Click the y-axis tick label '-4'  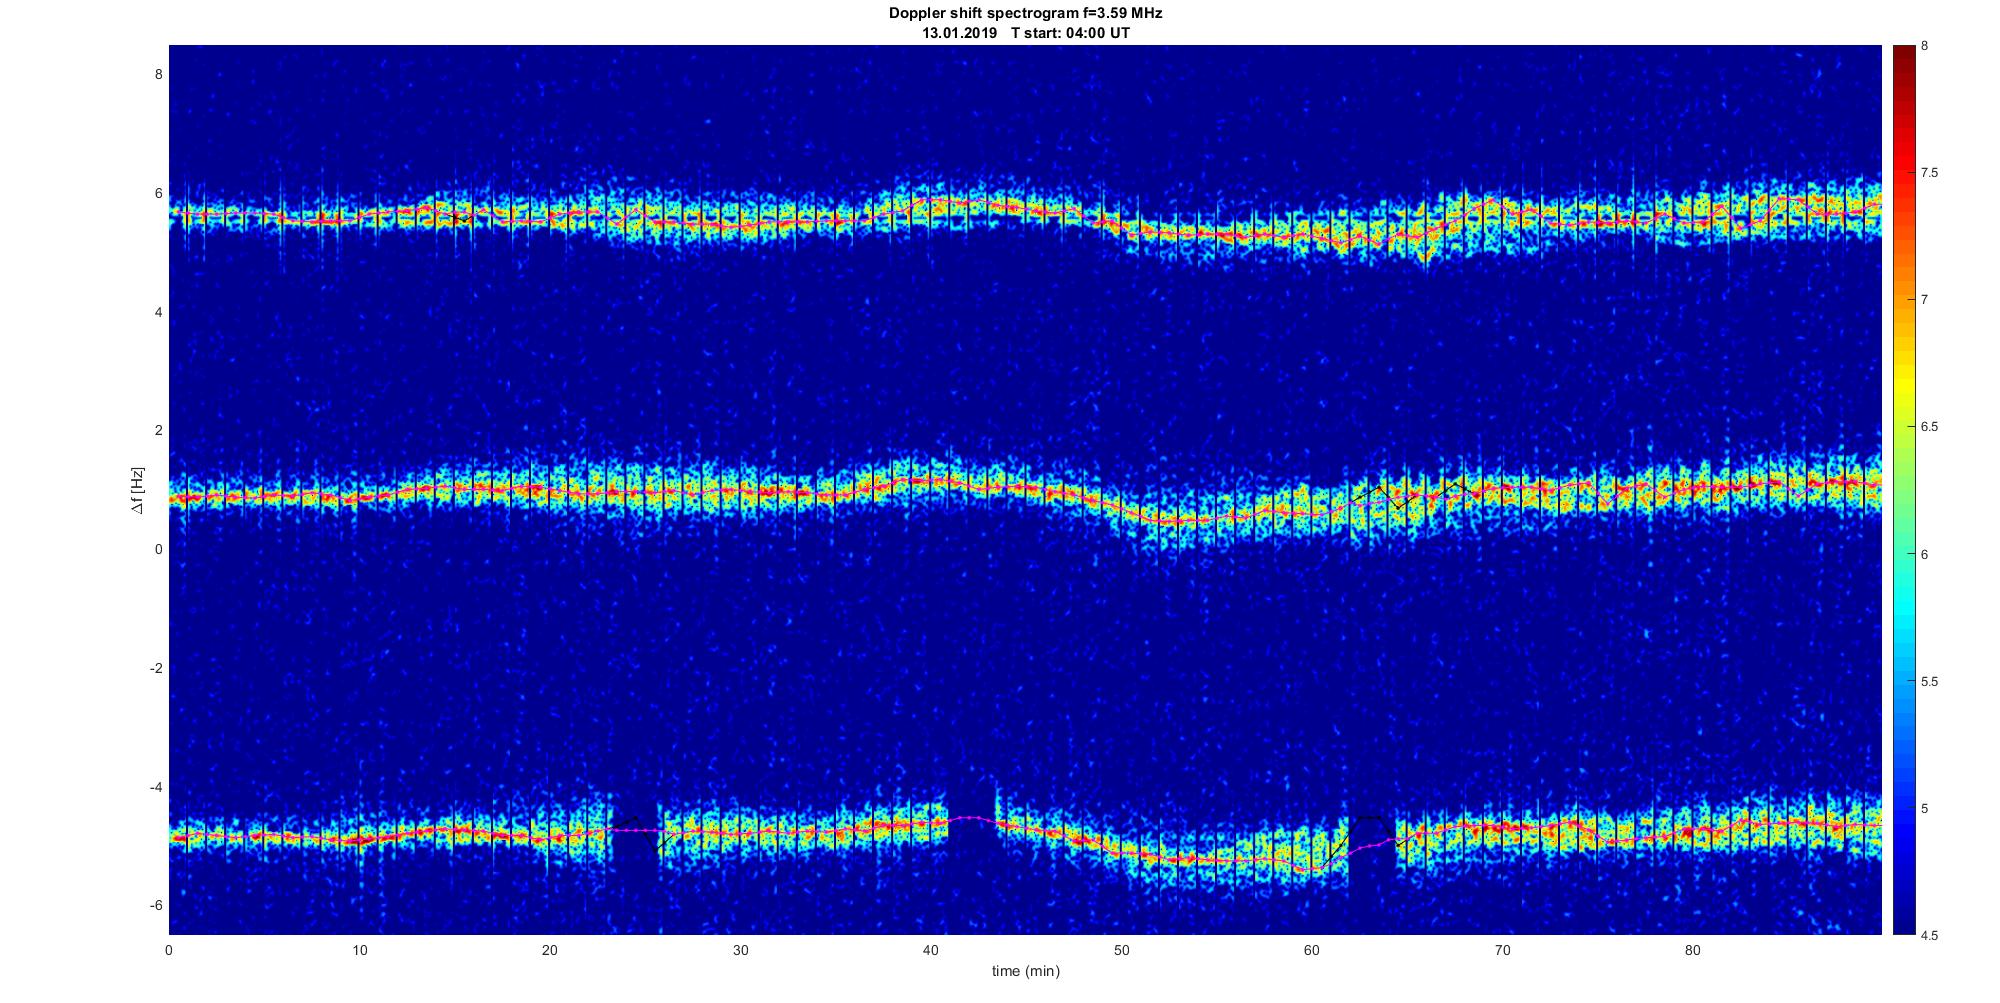click(156, 787)
